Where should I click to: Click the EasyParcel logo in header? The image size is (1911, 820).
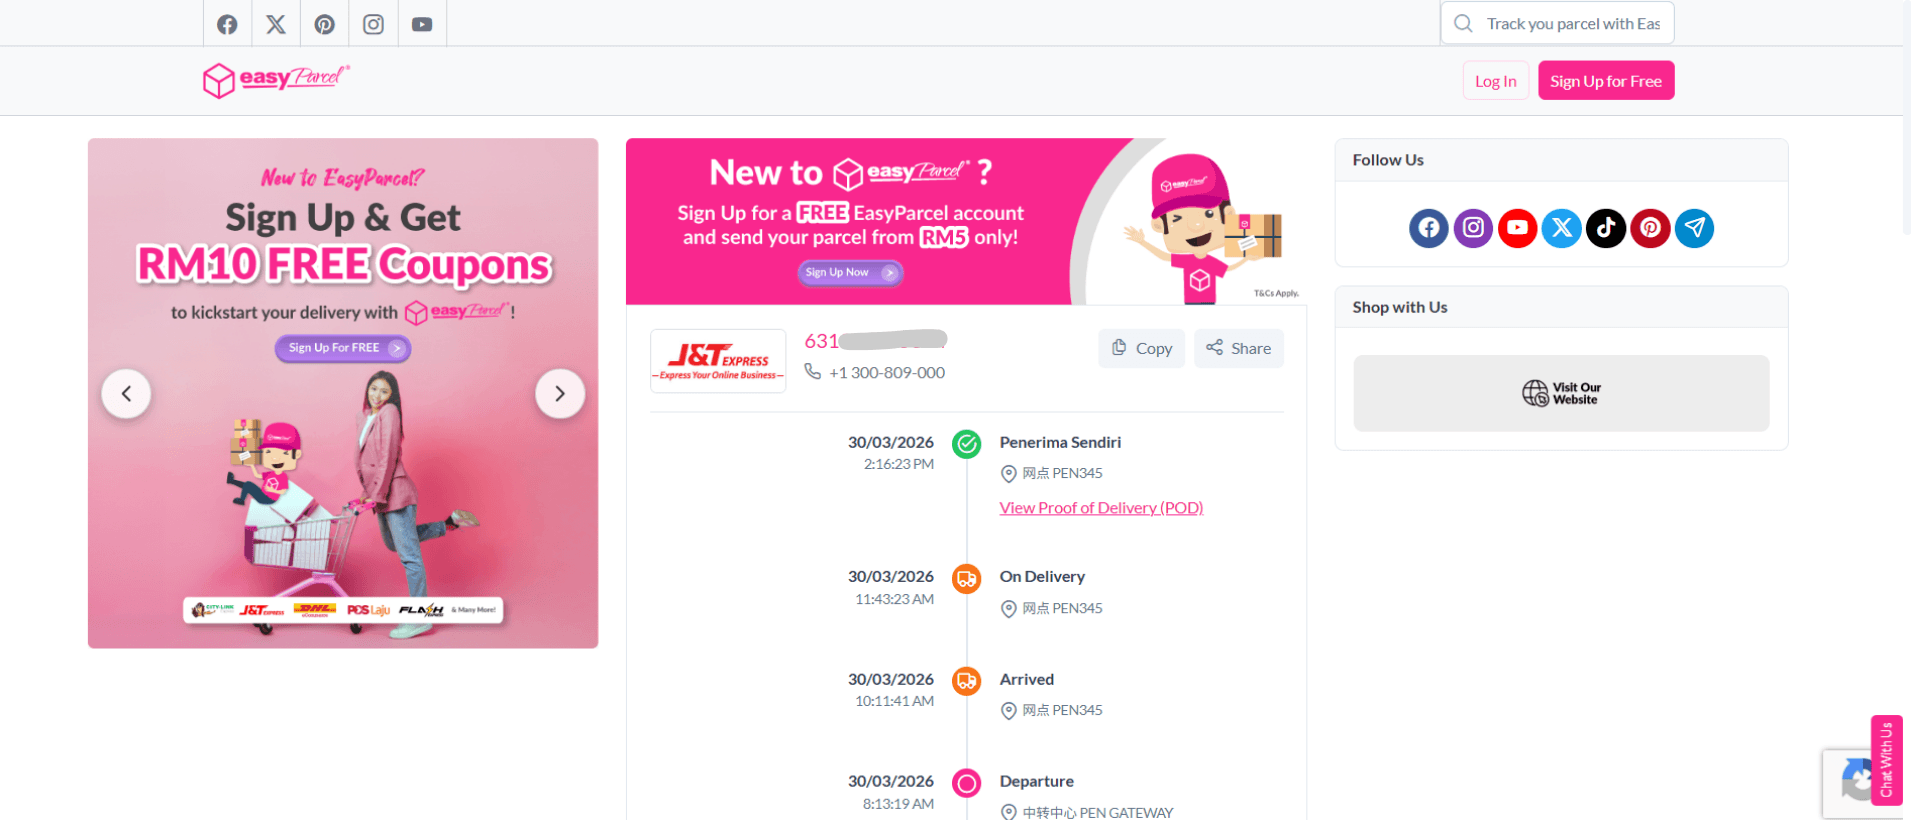pos(276,80)
